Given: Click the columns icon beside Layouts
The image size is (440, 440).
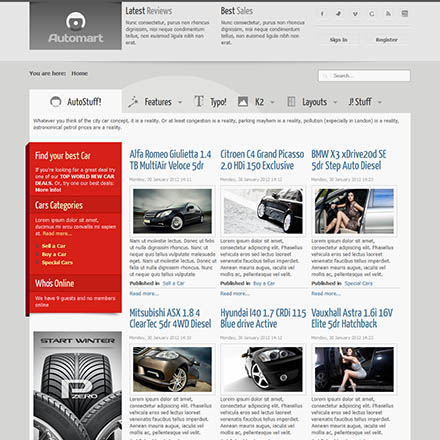Looking at the screenshot, I should 291,102.
